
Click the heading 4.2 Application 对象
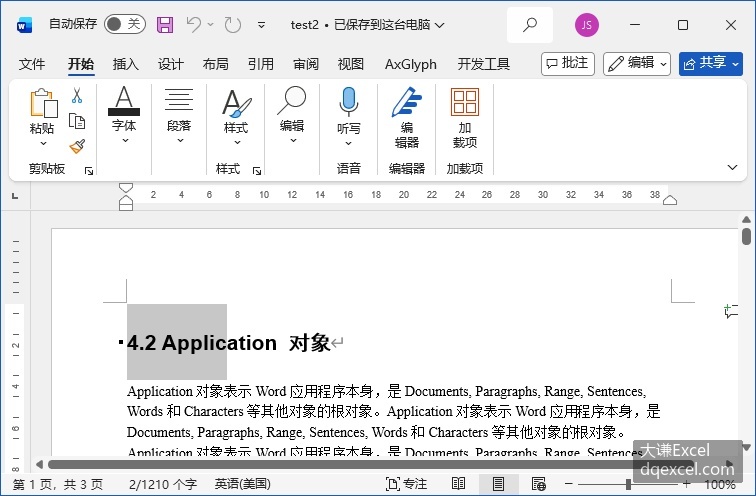[x=229, y=343]
